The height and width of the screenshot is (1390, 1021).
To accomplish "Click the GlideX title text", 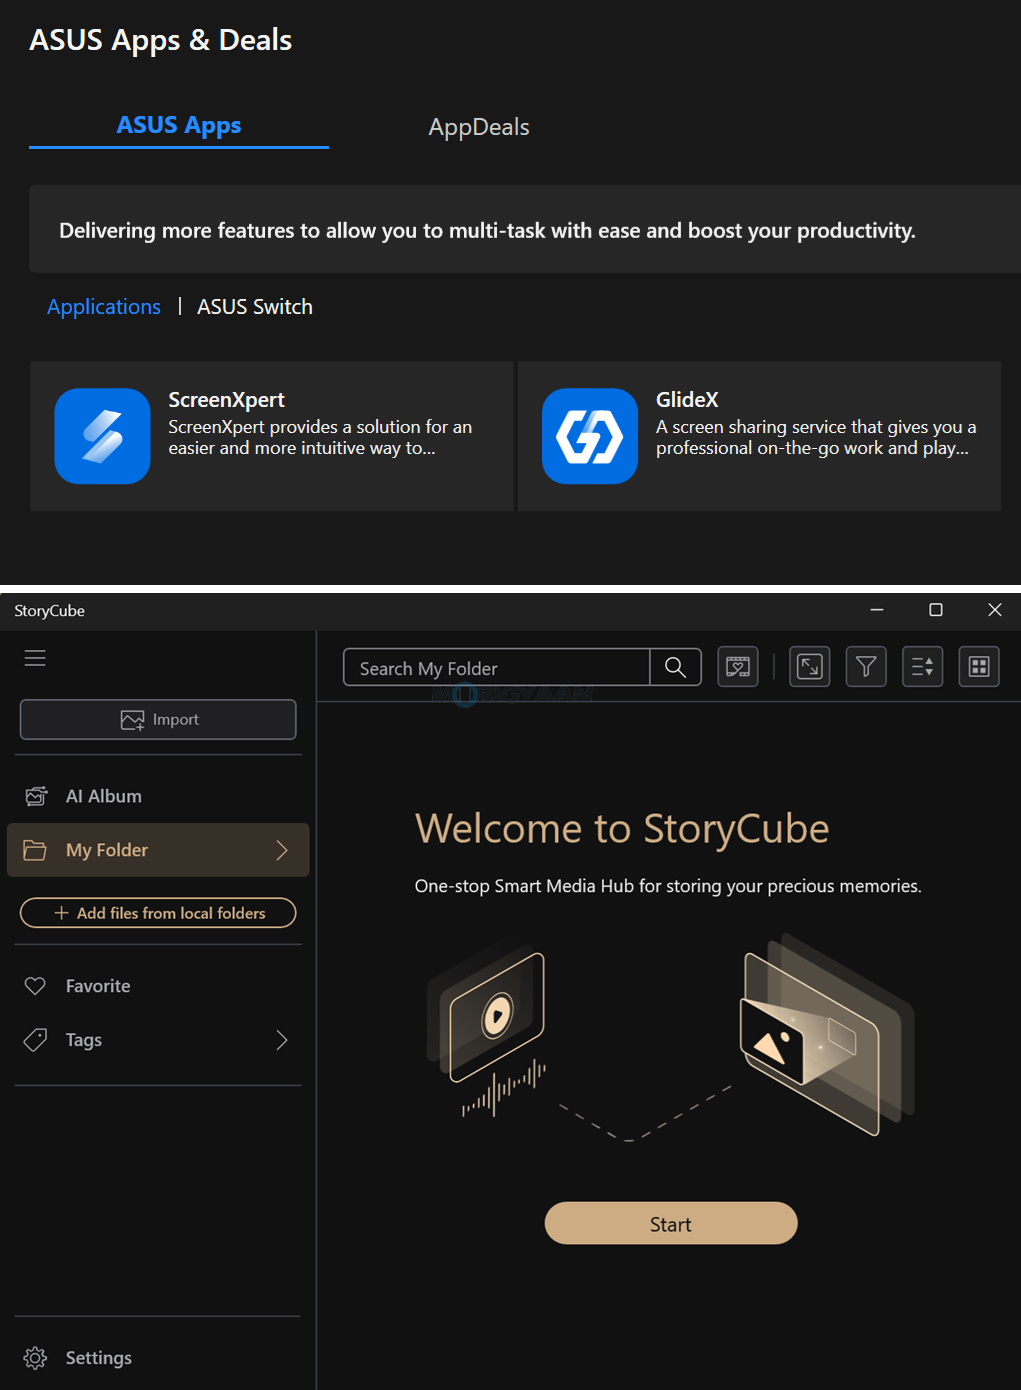I will [687, 400].
